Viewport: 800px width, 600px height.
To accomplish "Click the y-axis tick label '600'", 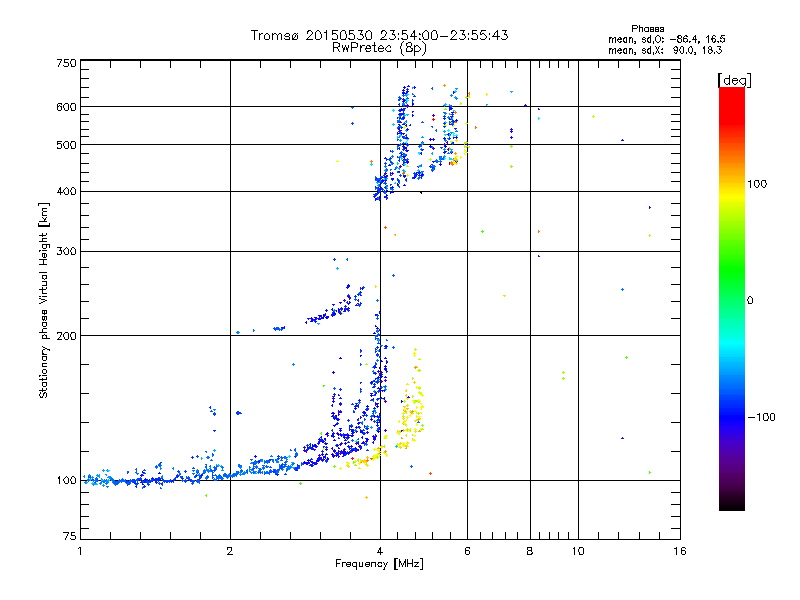I will [66, 107].
